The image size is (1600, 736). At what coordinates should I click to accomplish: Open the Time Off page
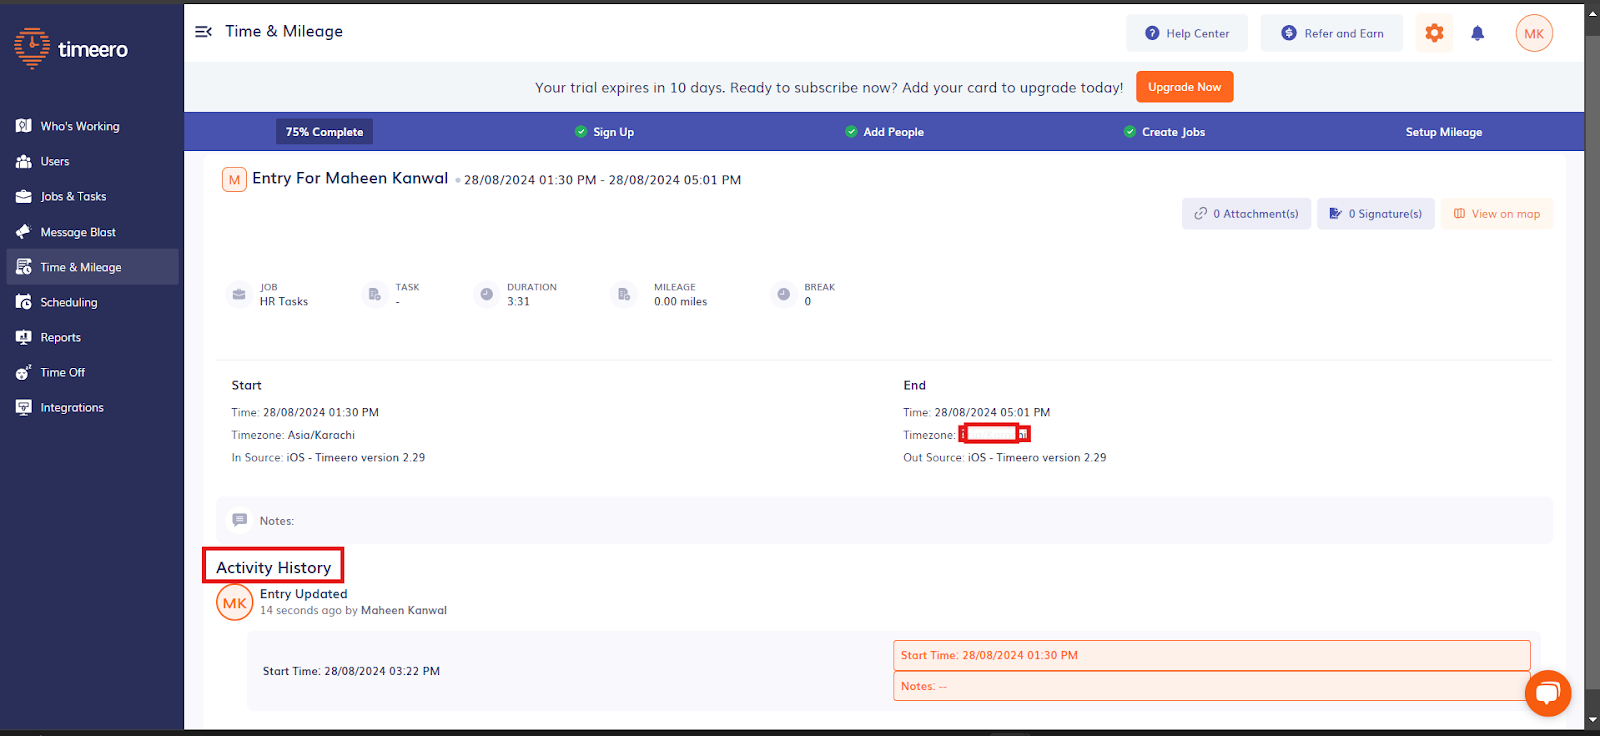pyautogui.click(x=63, y=372)
